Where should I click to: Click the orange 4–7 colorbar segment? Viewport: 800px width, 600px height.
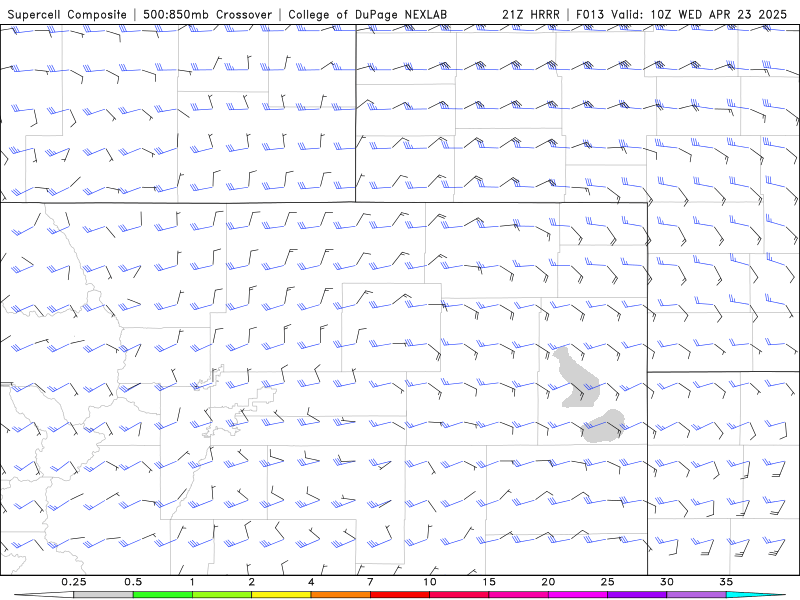[340, 595]
